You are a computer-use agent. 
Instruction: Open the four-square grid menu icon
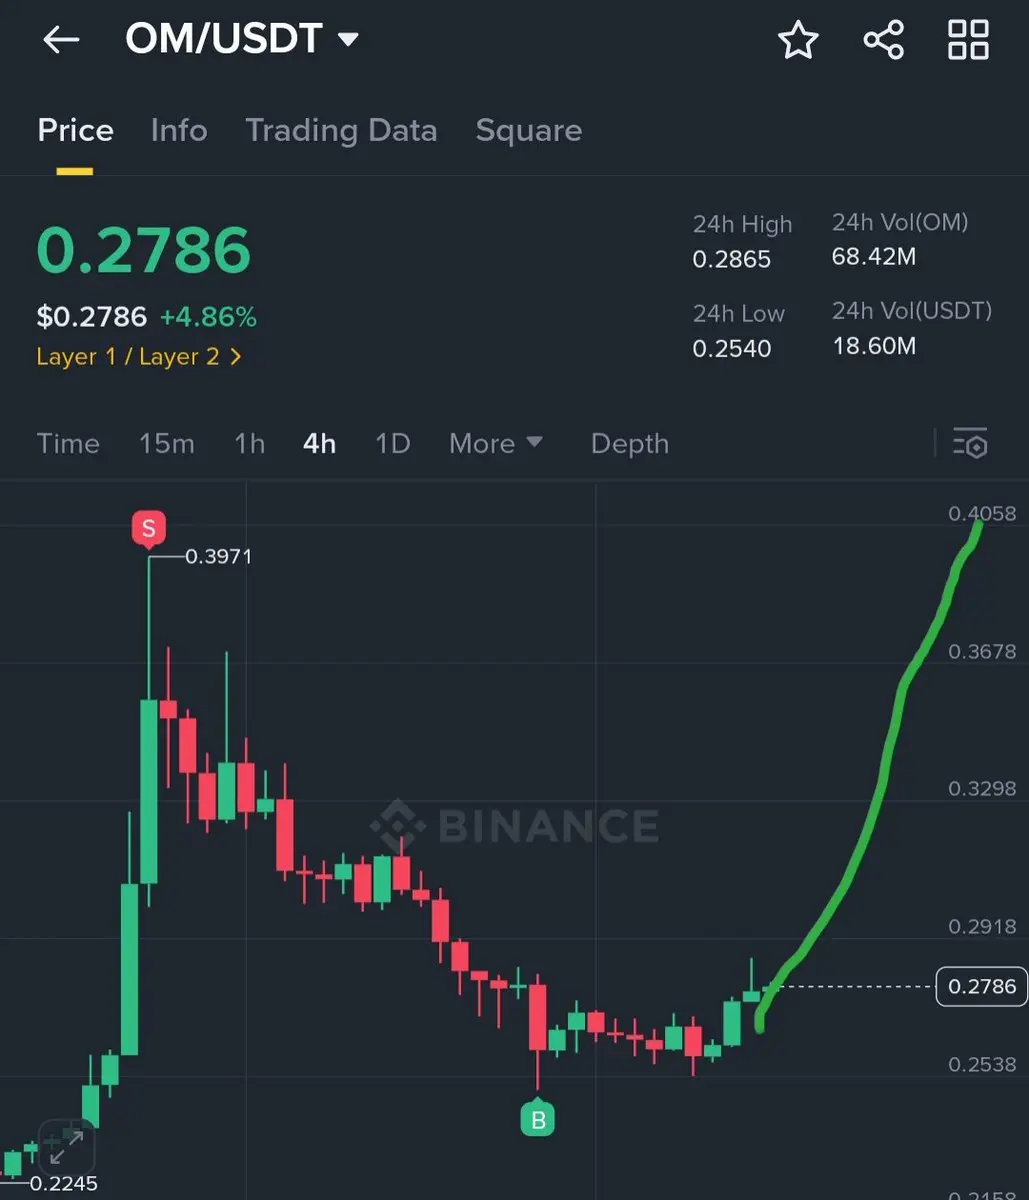[968, 40]
